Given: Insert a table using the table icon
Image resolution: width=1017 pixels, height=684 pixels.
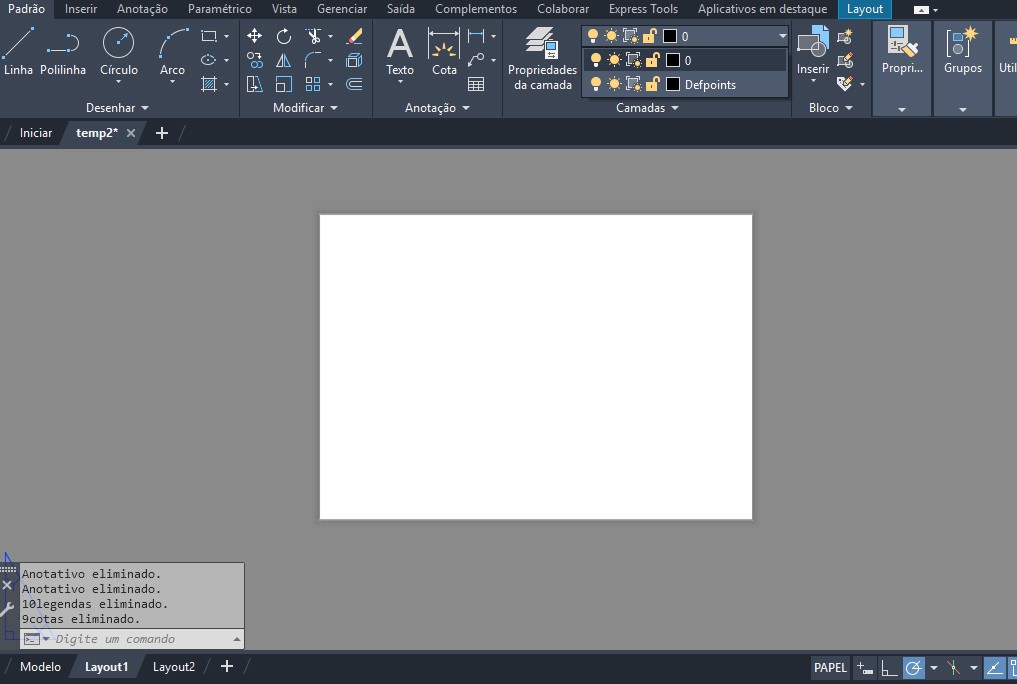Looking at the screenshot, I should click(x=476, y=84).
